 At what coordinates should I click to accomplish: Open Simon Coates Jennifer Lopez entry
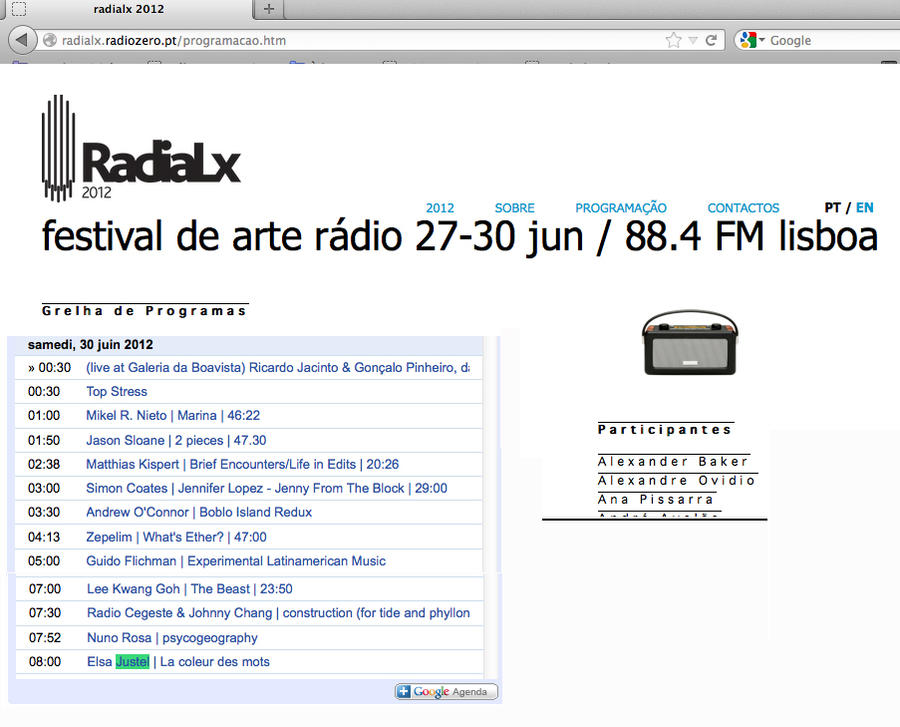(266, 488)
